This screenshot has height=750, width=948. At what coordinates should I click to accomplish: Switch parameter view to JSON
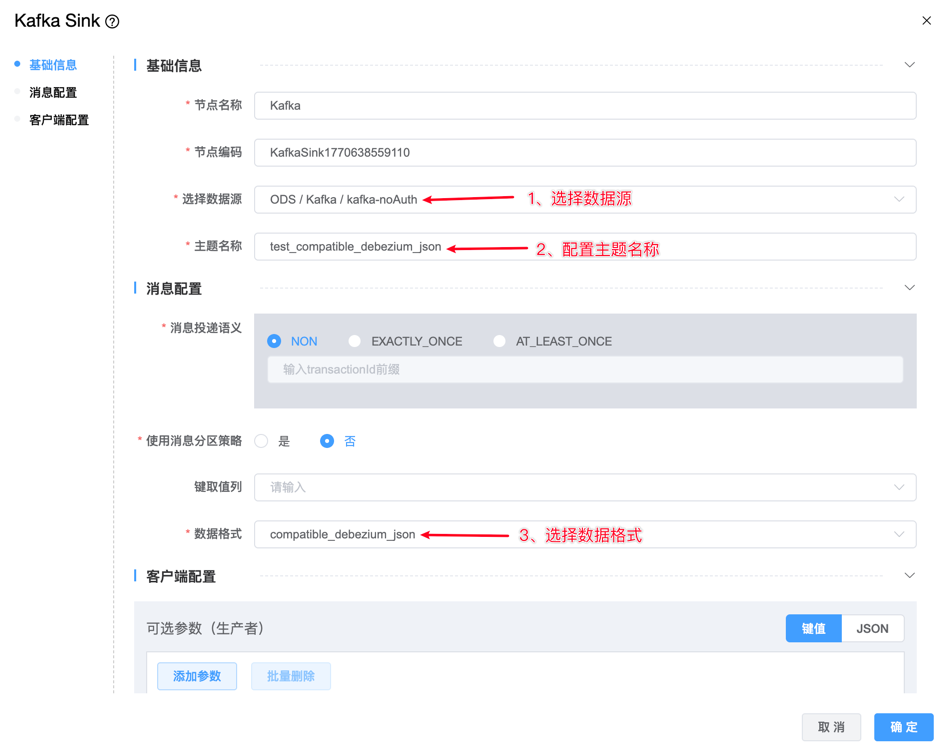[872, 628]
